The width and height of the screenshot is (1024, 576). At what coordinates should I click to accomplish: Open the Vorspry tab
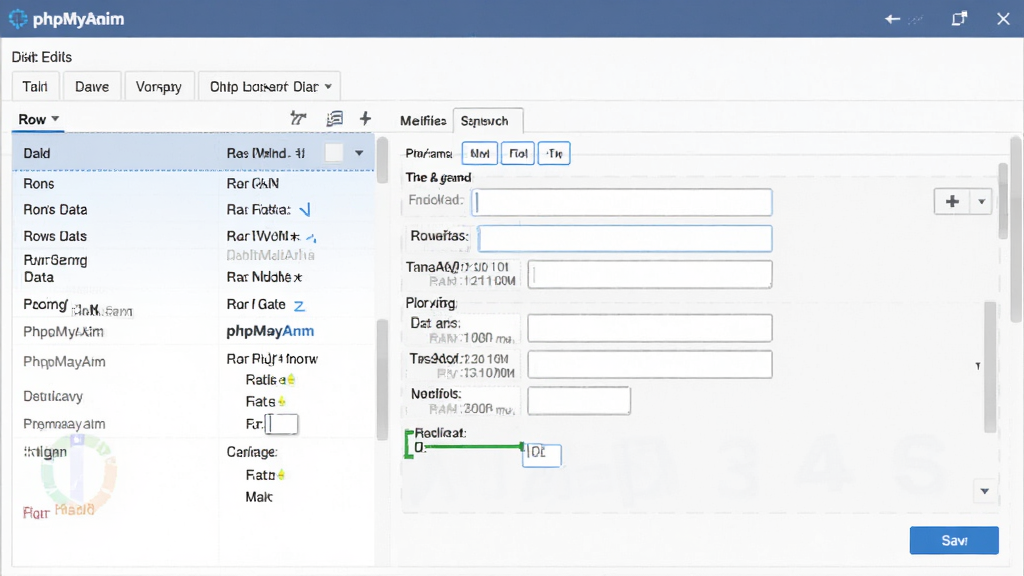[x=159, y=86]
